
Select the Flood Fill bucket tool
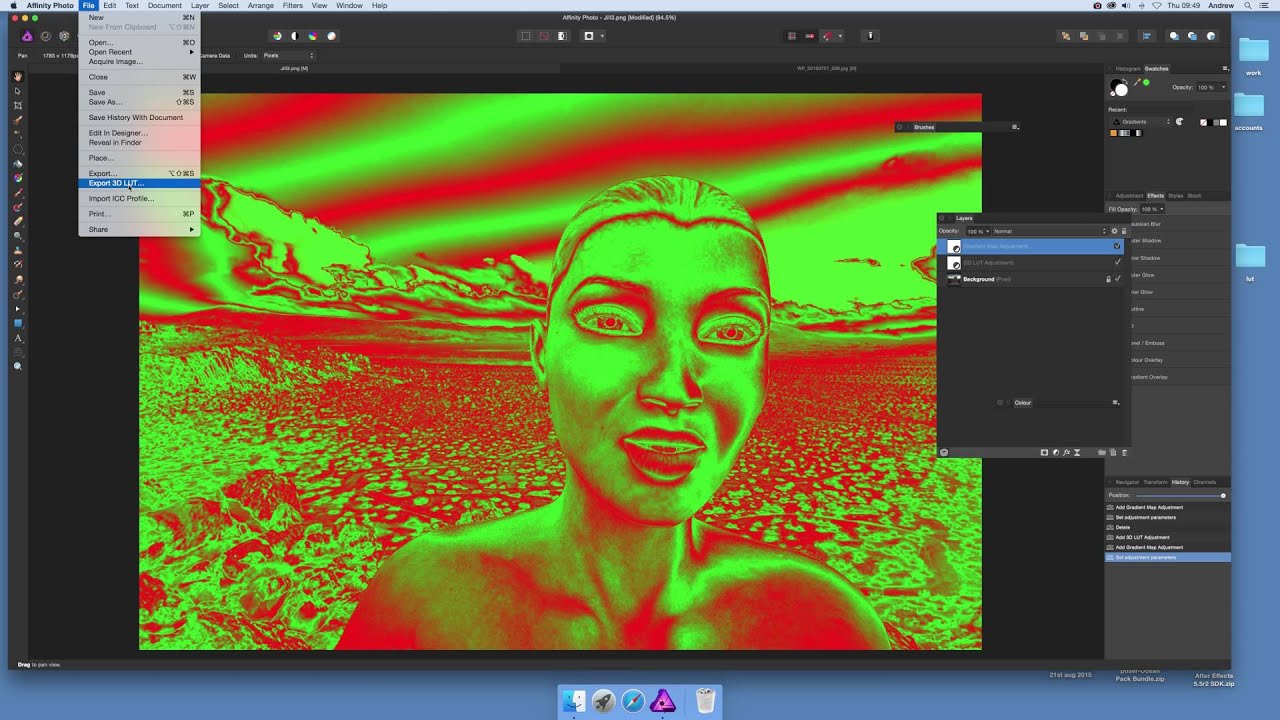18,163
